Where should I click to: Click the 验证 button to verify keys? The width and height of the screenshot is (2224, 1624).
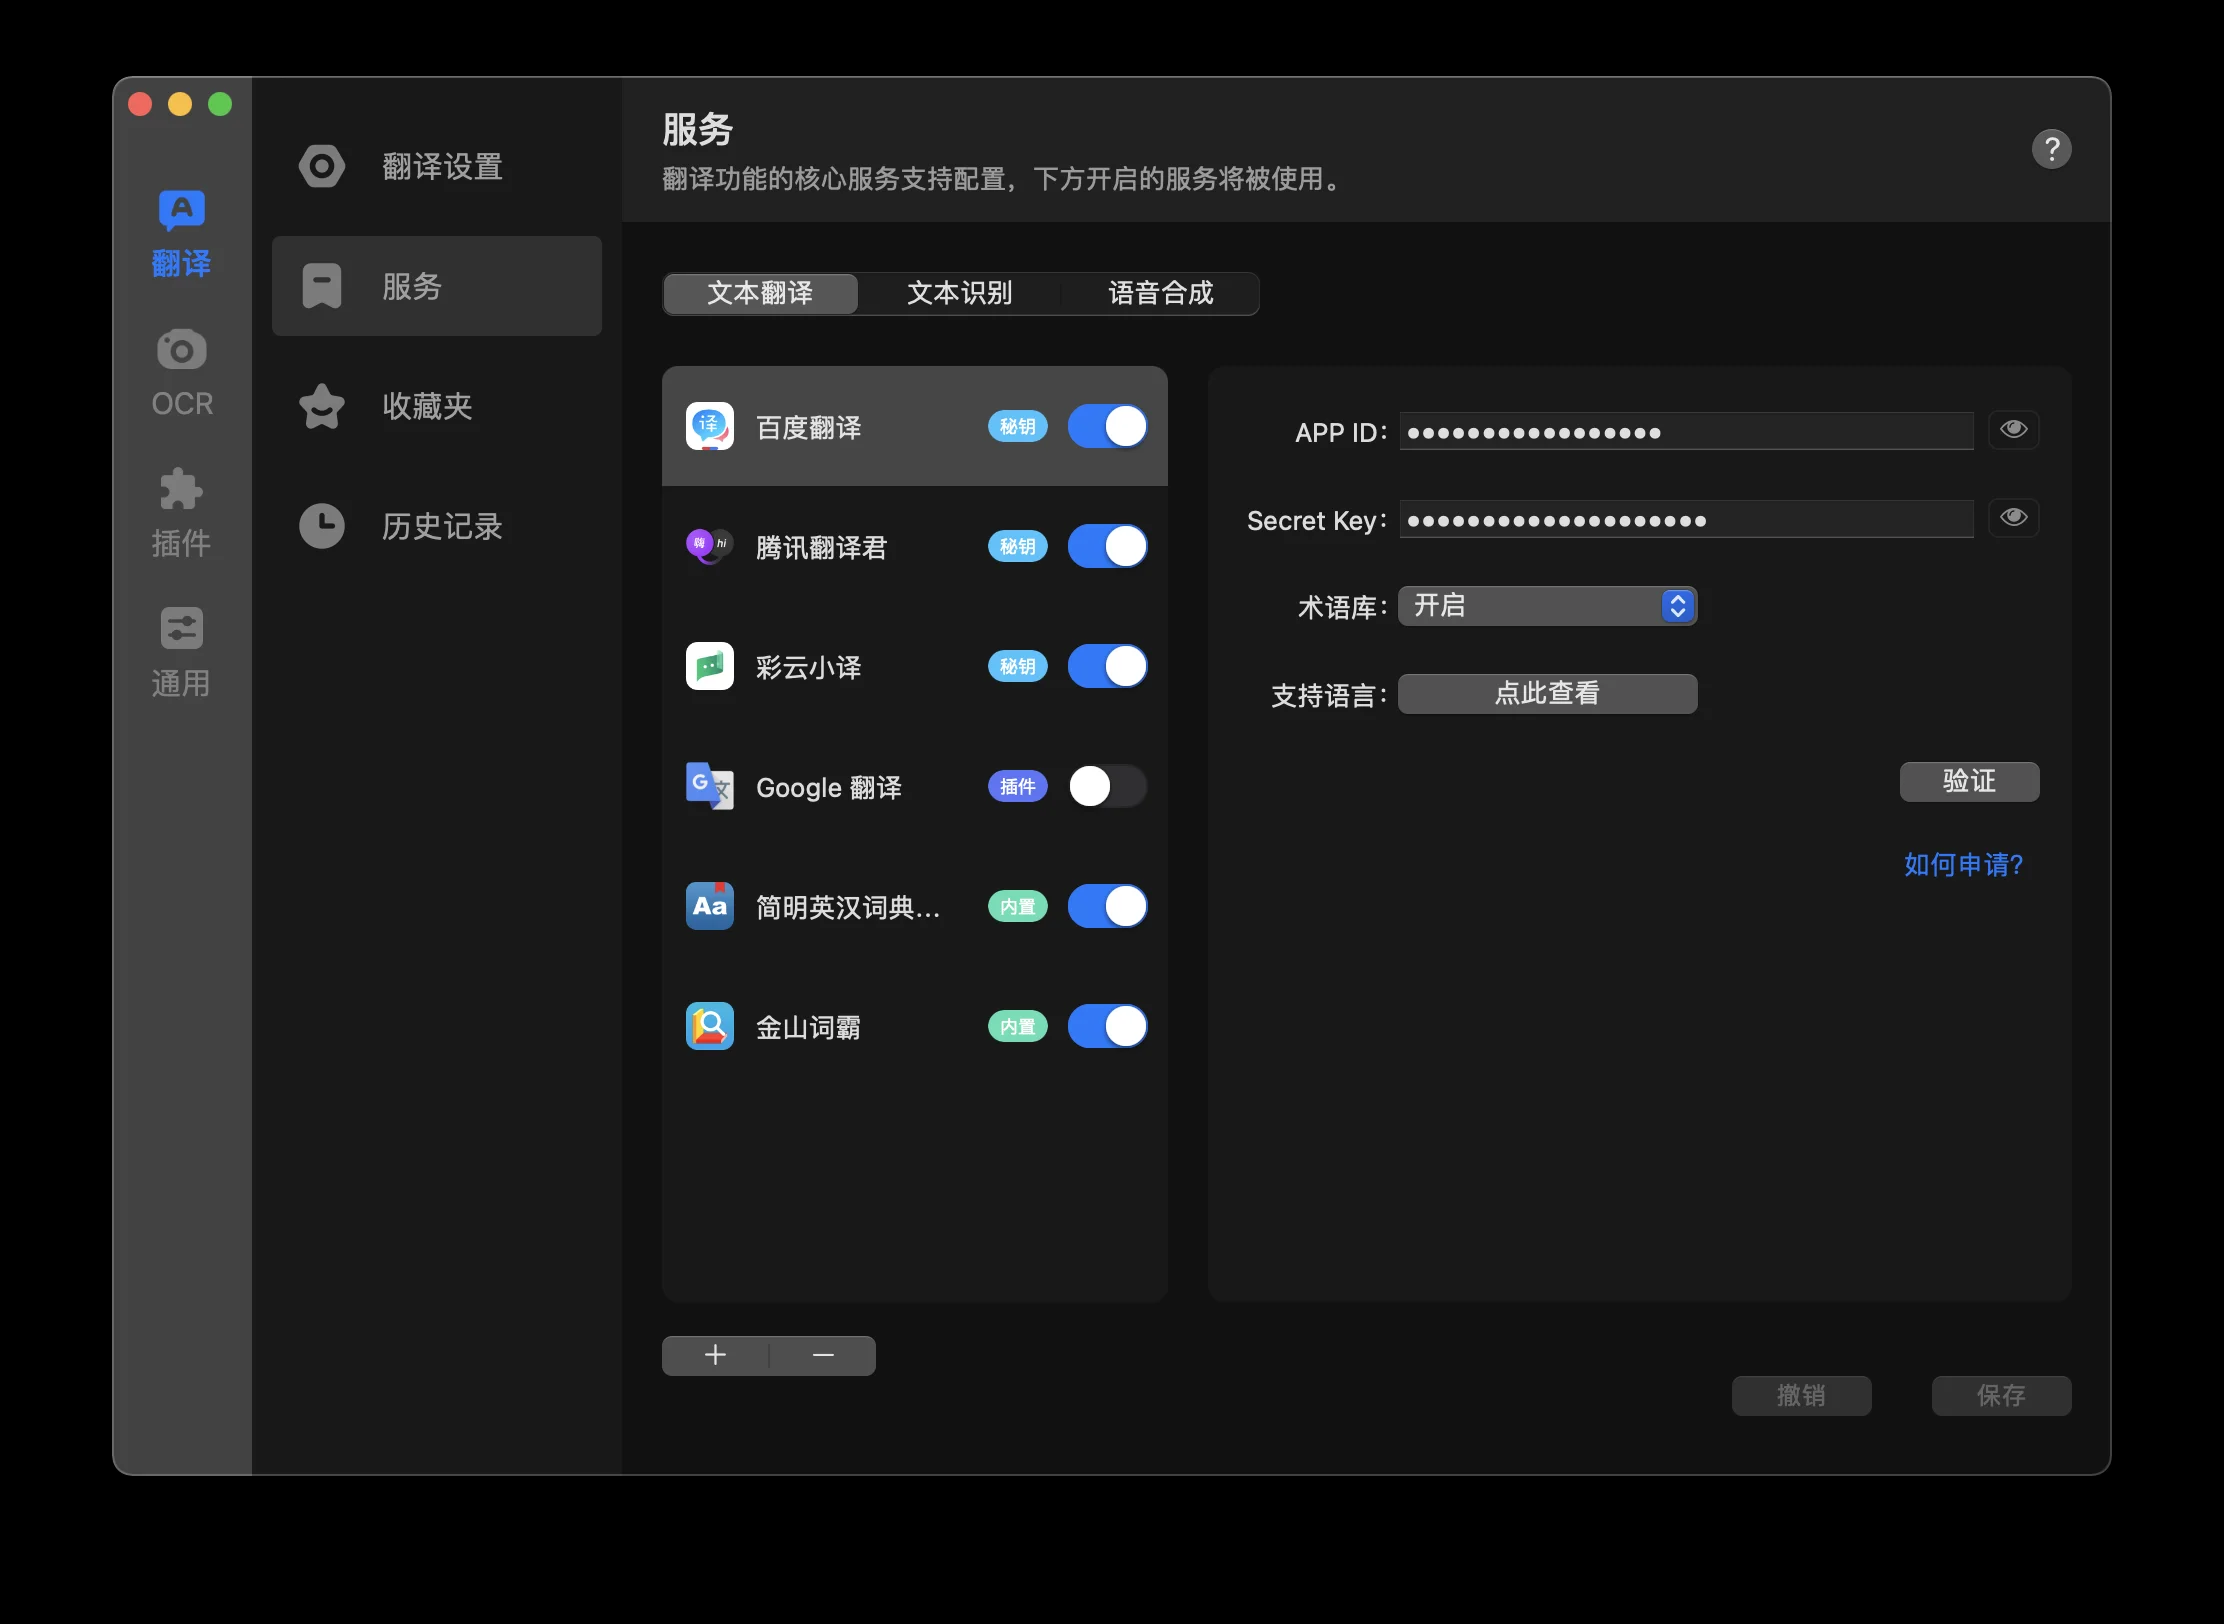click(x=1969, y=781)
